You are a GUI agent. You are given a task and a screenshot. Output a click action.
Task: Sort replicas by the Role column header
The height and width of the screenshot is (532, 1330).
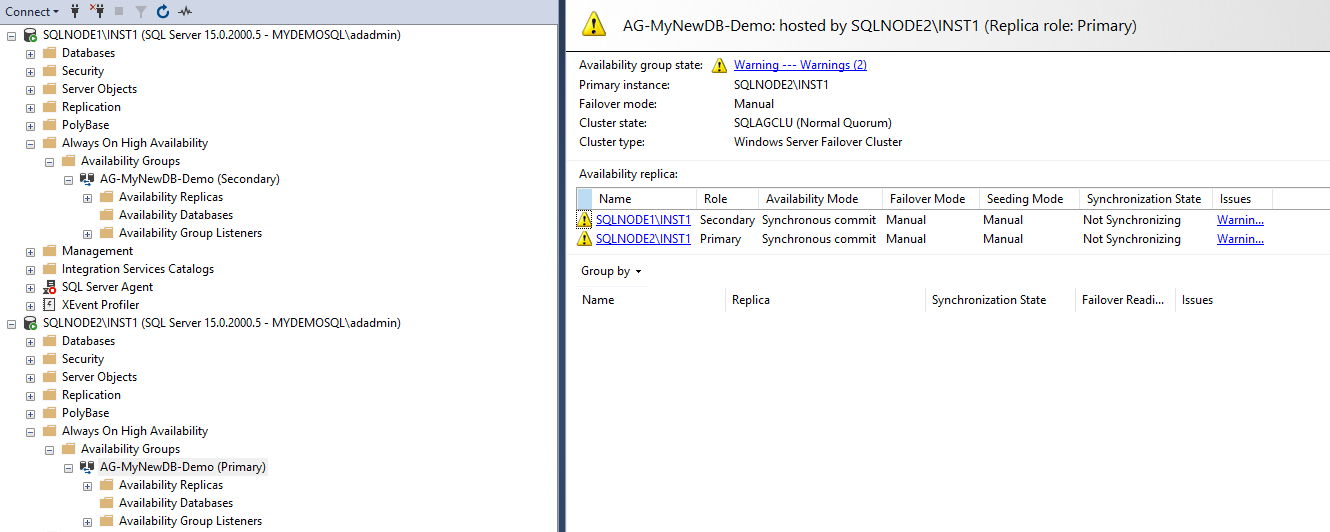[727, 199]
